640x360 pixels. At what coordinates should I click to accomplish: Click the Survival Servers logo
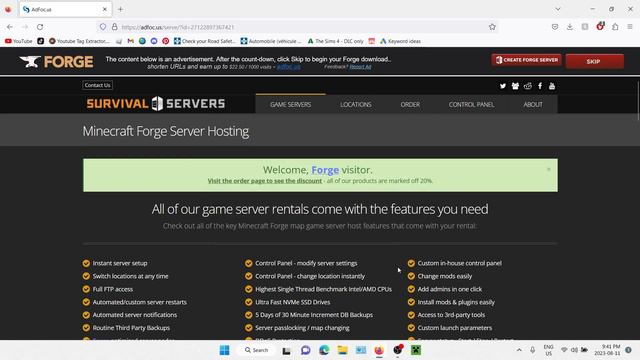tap(156, 104)
